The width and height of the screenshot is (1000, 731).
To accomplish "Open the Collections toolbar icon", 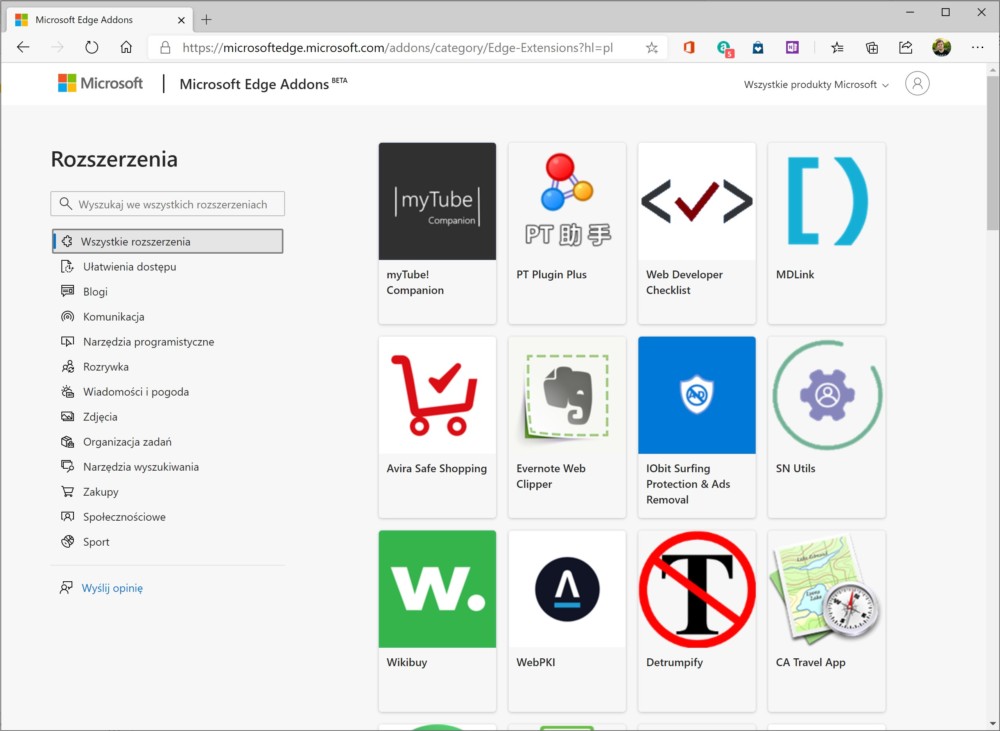I will point(872,47).
